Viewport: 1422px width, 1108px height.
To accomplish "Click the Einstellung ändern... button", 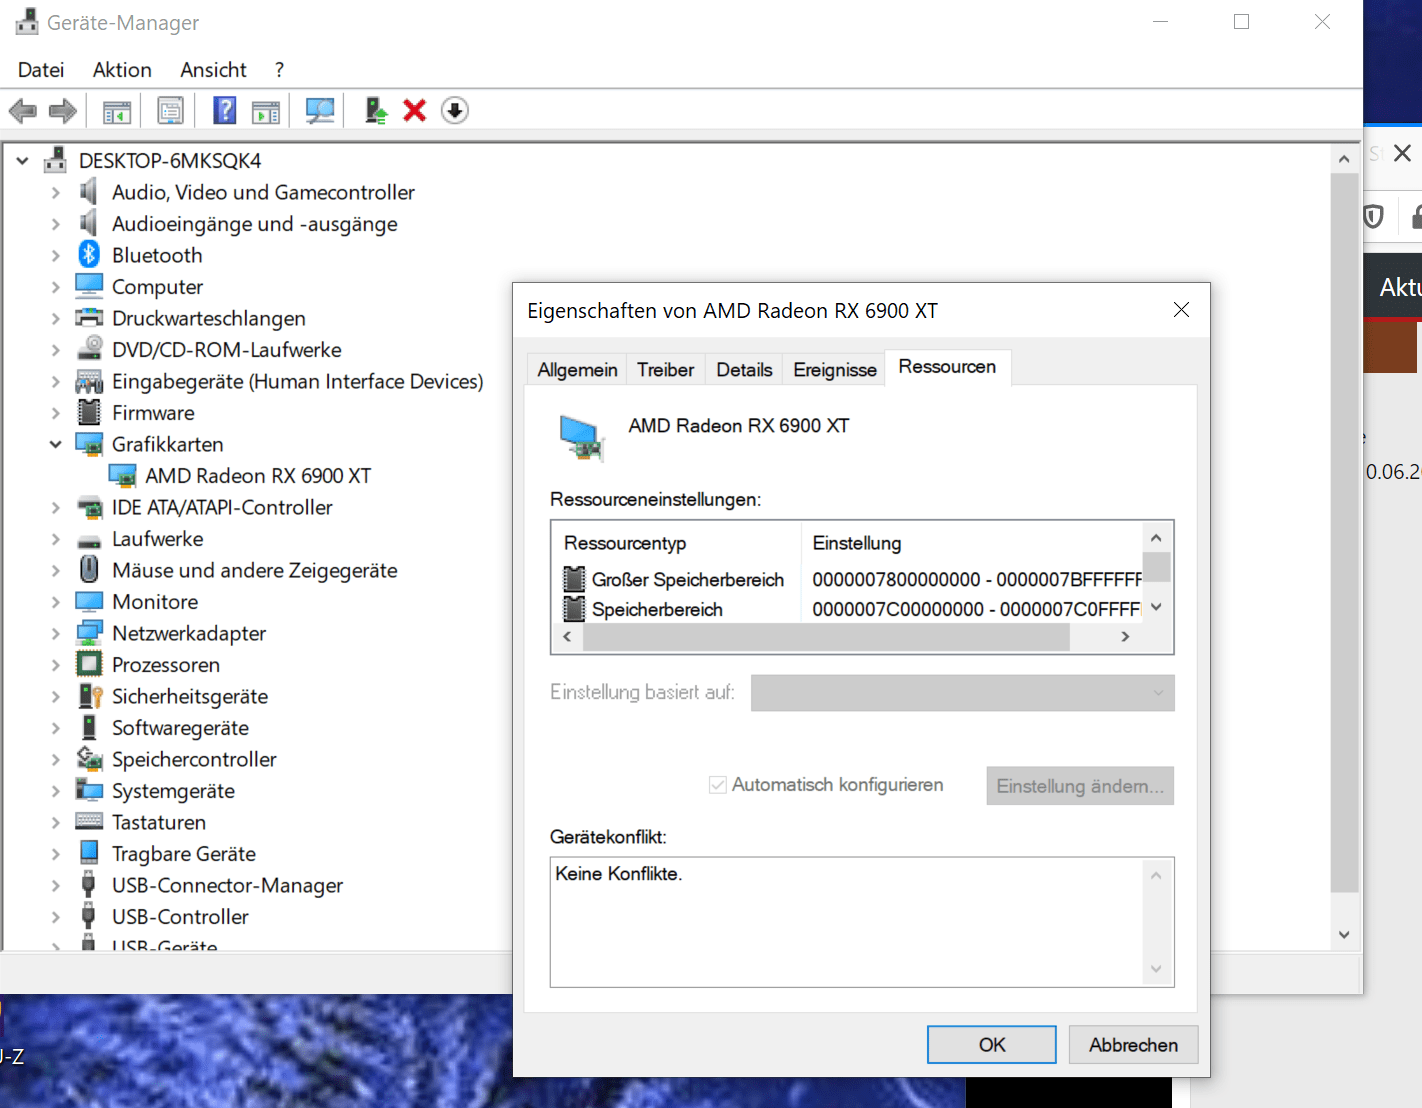I will (x=1080, y=786).
